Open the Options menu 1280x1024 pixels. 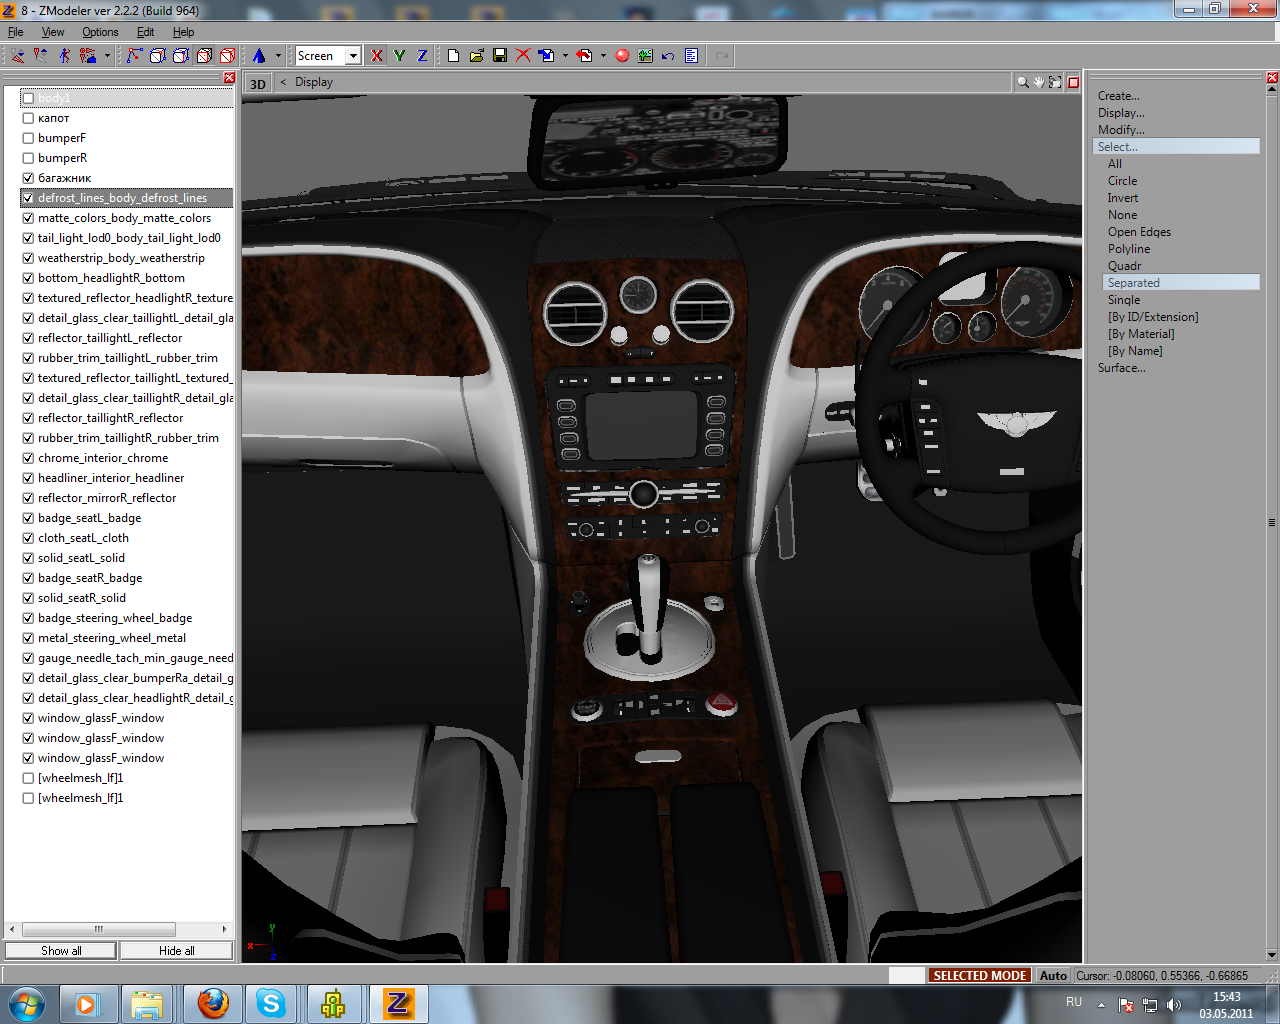coord(100,32)
